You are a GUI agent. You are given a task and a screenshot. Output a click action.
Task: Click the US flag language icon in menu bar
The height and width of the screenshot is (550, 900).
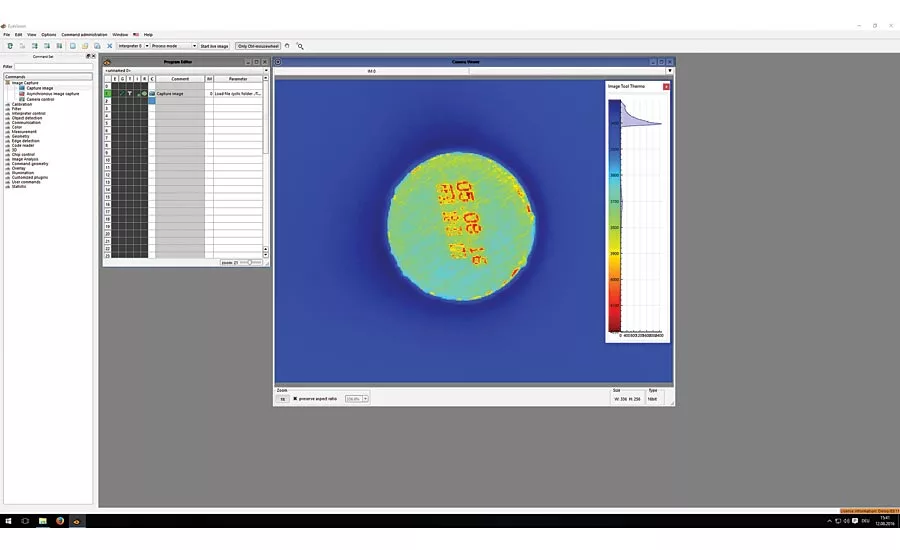click(136, 34)
